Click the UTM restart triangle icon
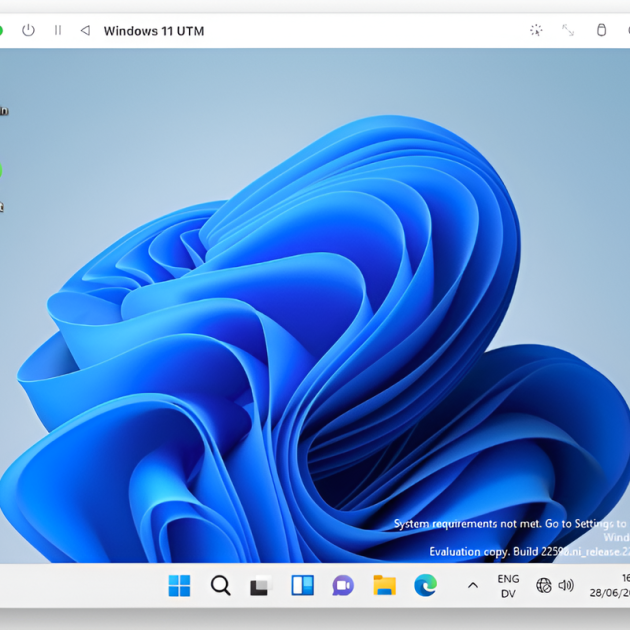The height and width of the screenshot is (630, 630). (85, 31)
